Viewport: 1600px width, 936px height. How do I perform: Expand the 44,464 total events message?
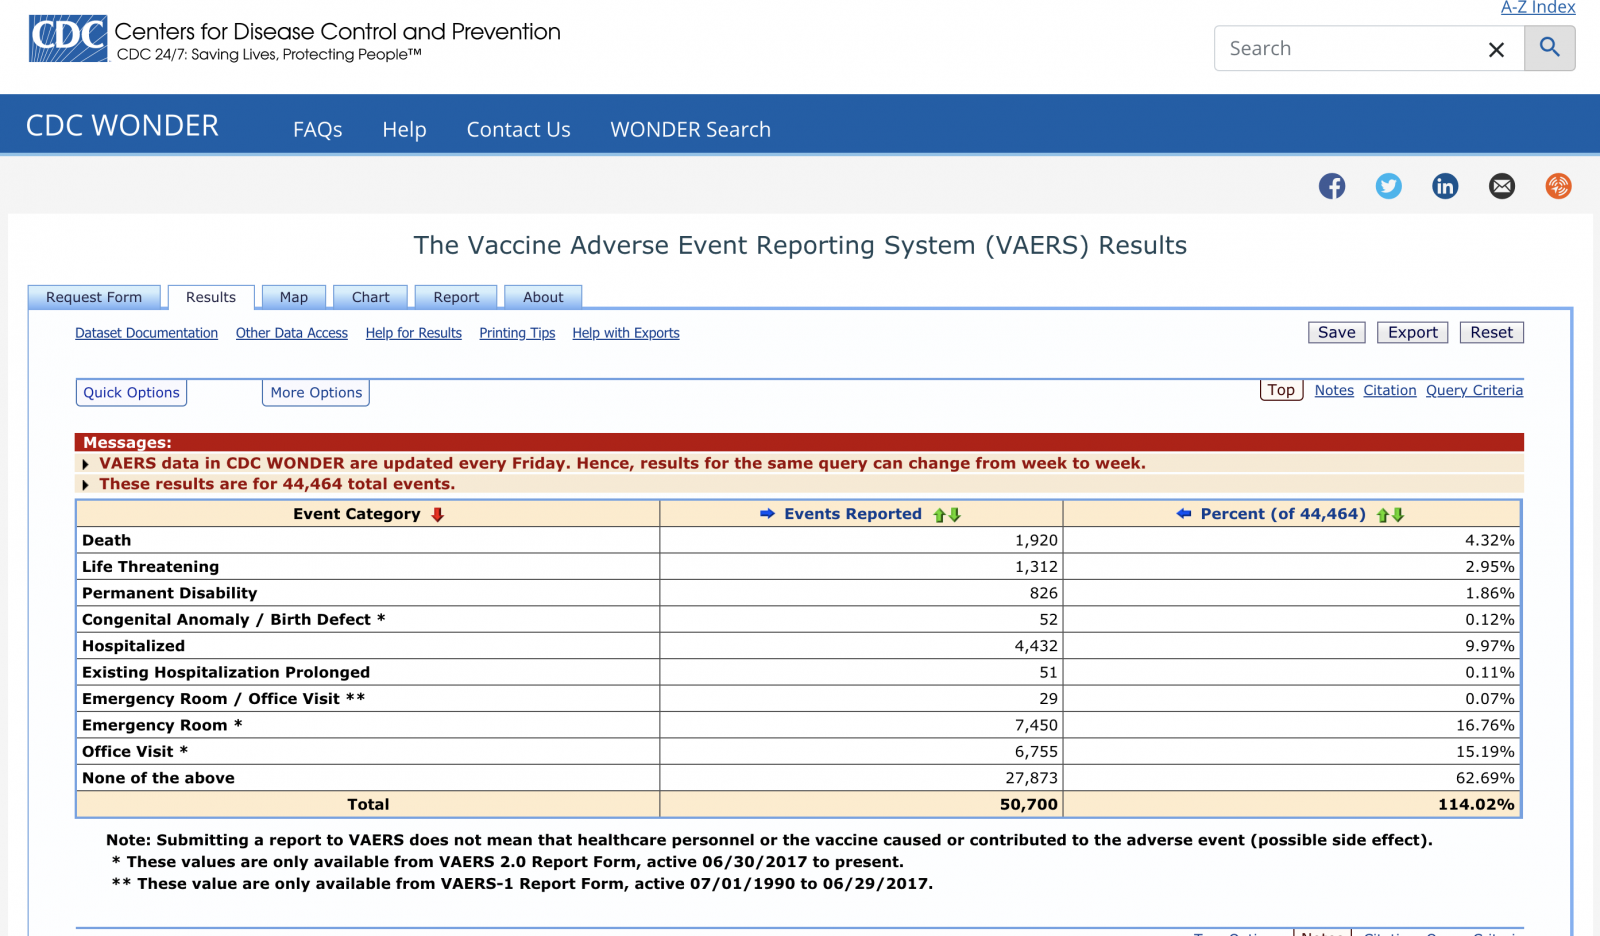coord(86,485)
